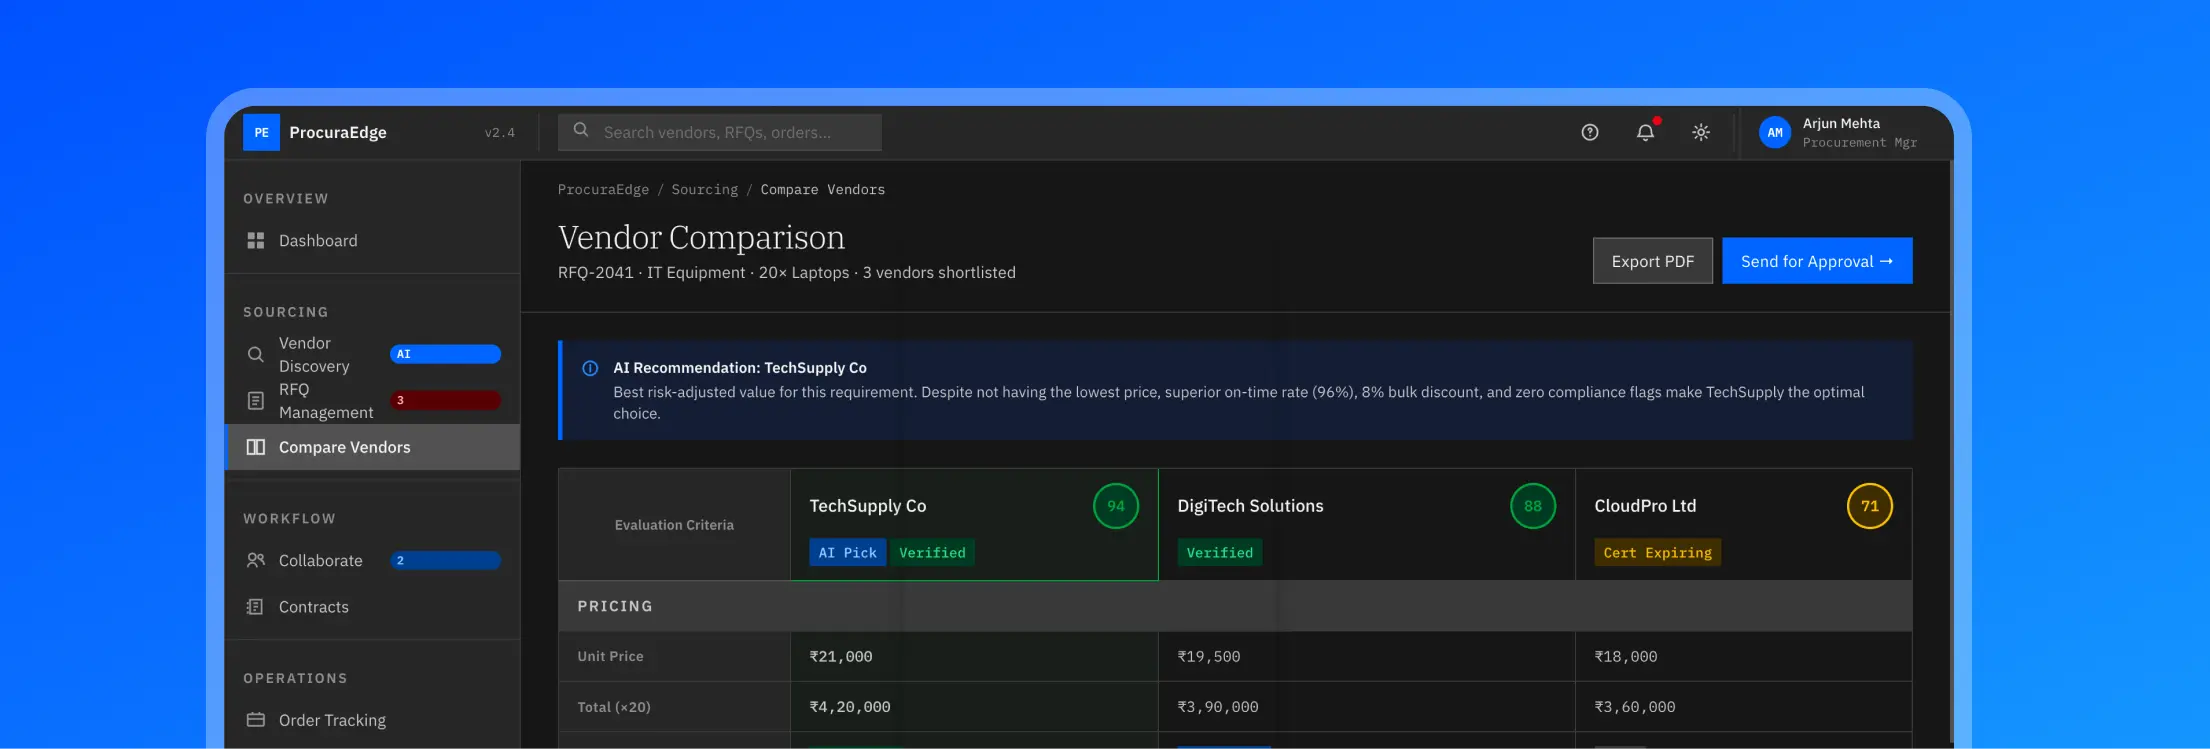The height and width of the screenshot is (749, 2210).
Task: Click AI Recommendation: TechSupply Co heading
Action: click(740, 368)
